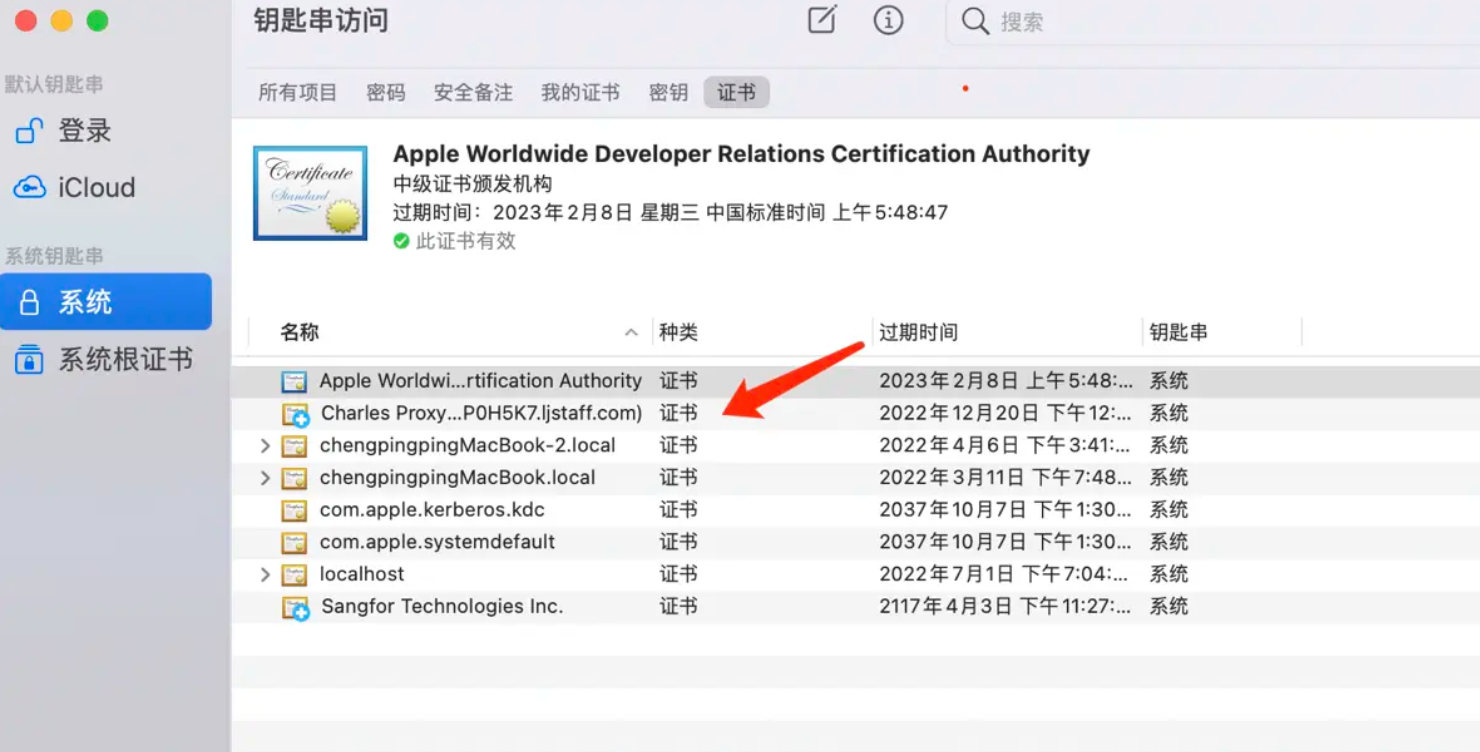Click the lock icon beside 系统
Image resolution: width=1480 pixels, height=752 pixels.
coord(29,302)
